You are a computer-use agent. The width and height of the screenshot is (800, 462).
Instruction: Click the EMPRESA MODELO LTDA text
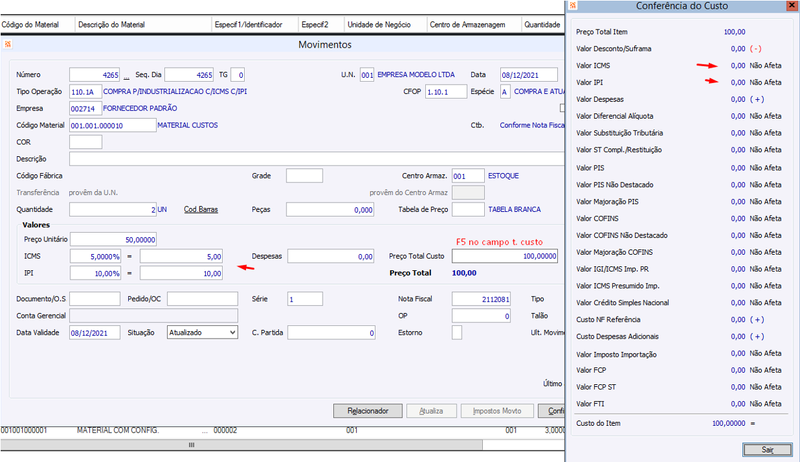[416, 75]
